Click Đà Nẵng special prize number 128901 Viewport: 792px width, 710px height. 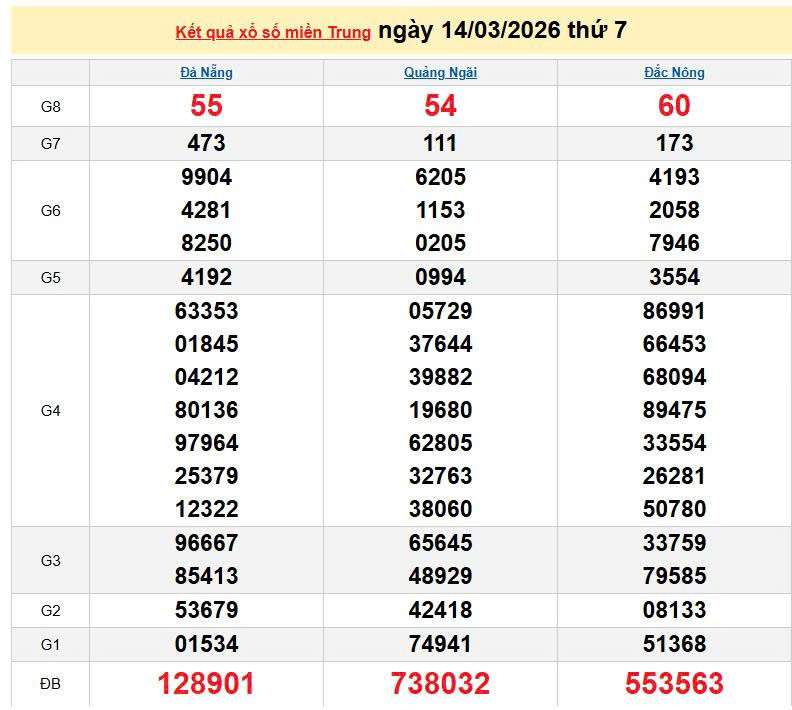tap(206, 684)
